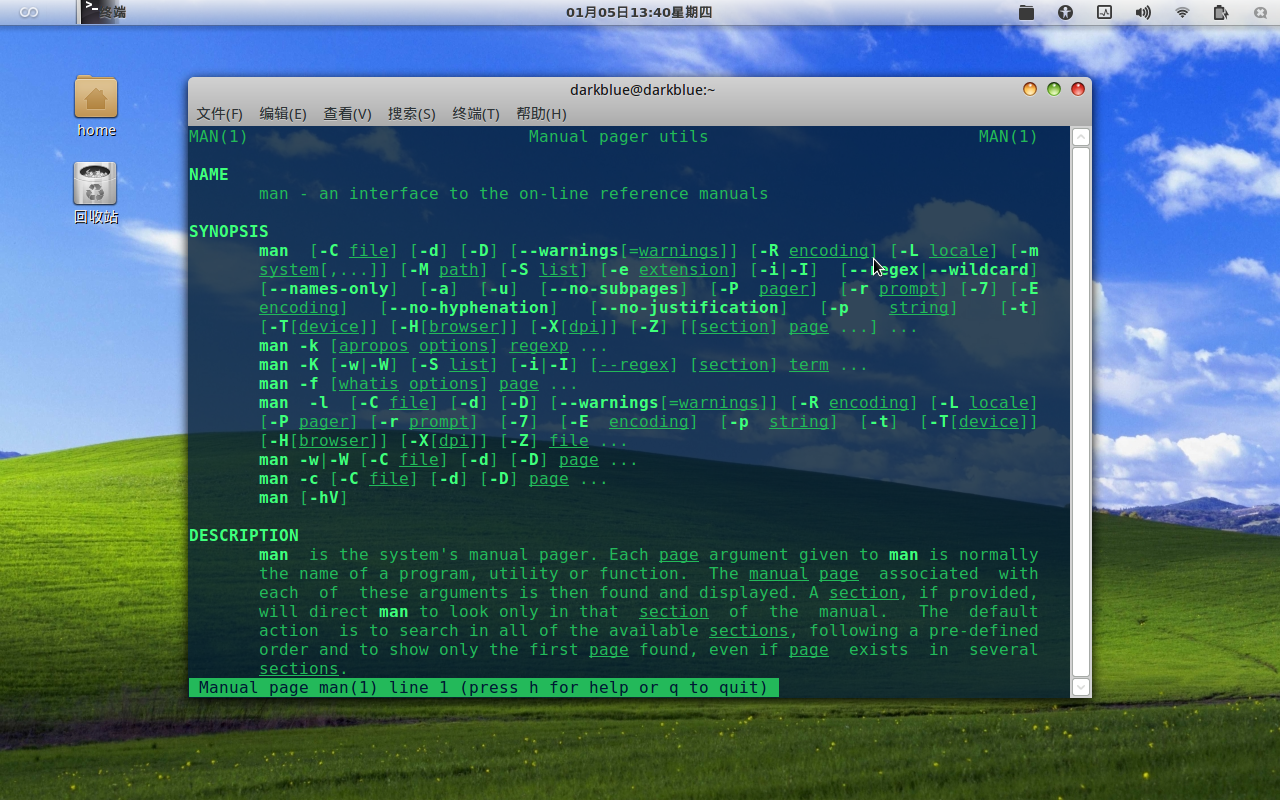Minimize the terminal with the orange button

click(1030, 89)
